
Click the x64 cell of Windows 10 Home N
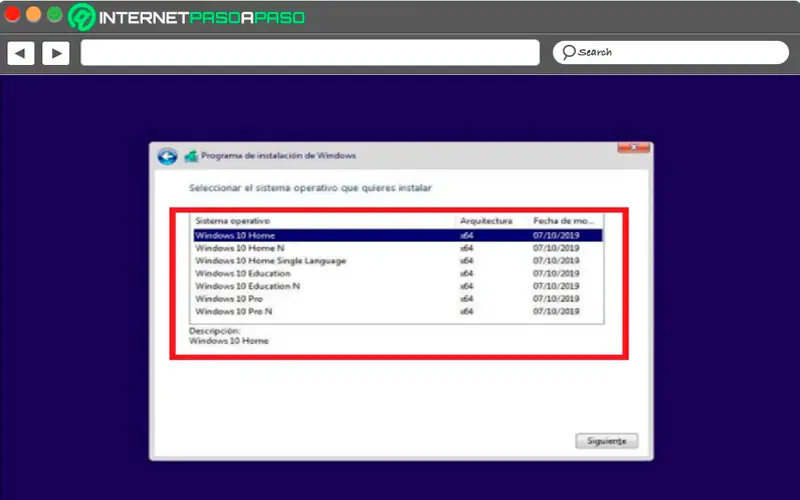[466, 248]
